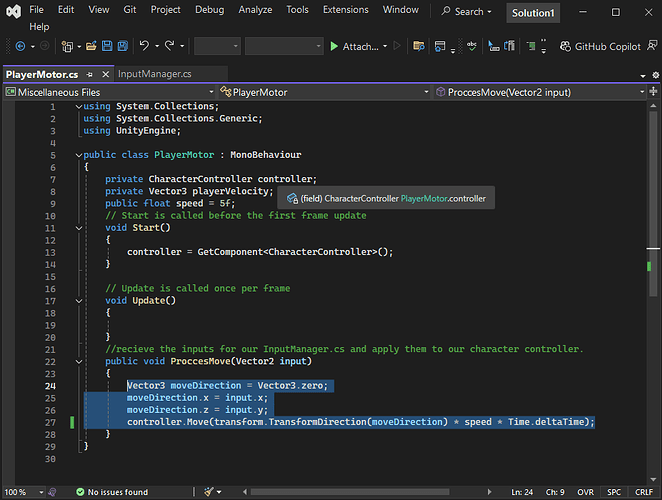Open the Extensions menu

pyautogui.click(x=345, y=10)
